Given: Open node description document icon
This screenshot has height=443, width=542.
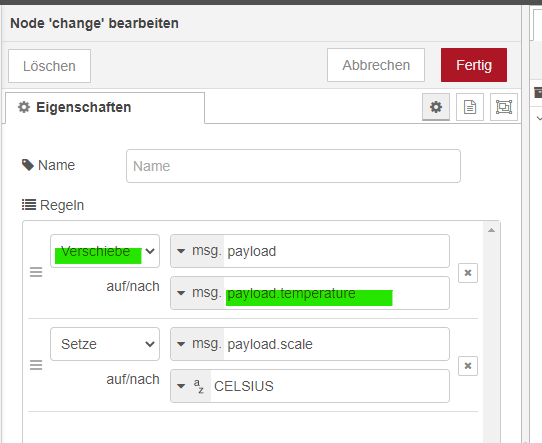Looking at the screenshot, I should coord(469,107).
